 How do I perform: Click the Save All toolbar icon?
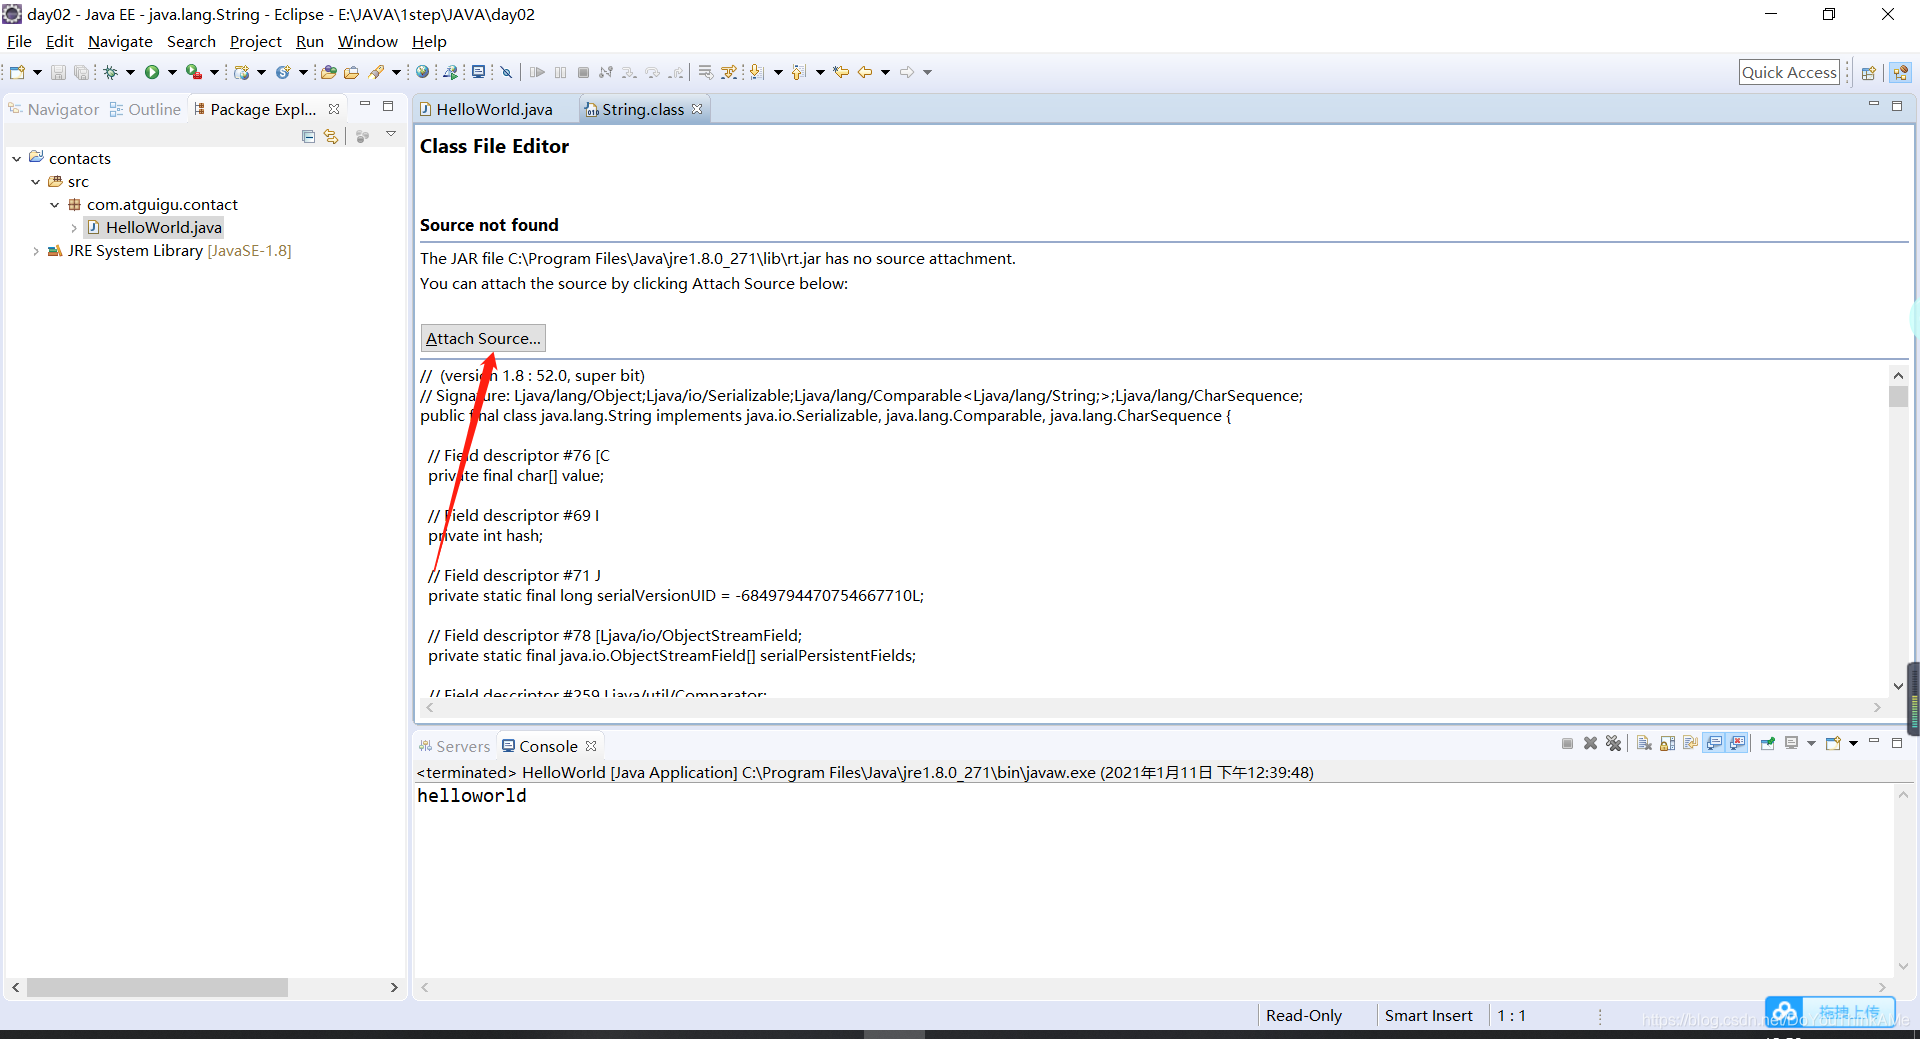click(81, 72)
